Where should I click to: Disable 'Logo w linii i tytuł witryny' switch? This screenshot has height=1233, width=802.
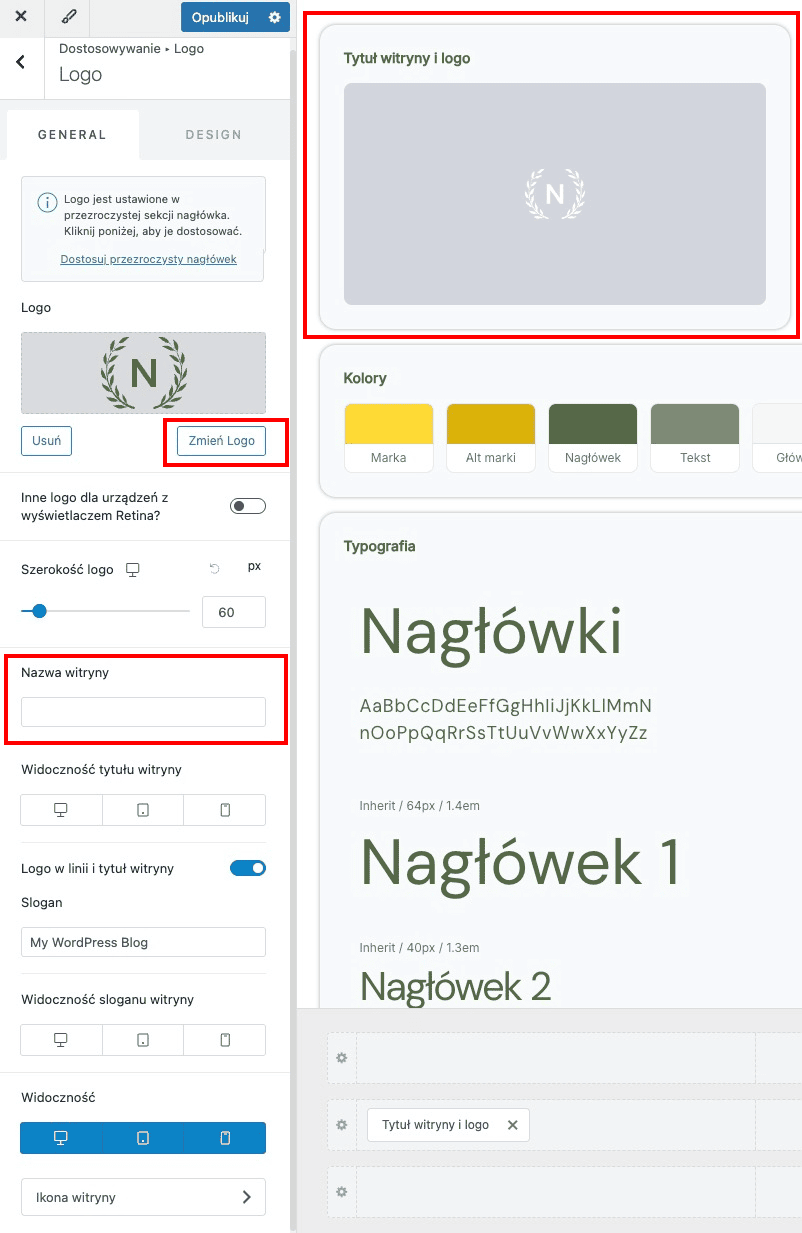[x=247, y=868]
